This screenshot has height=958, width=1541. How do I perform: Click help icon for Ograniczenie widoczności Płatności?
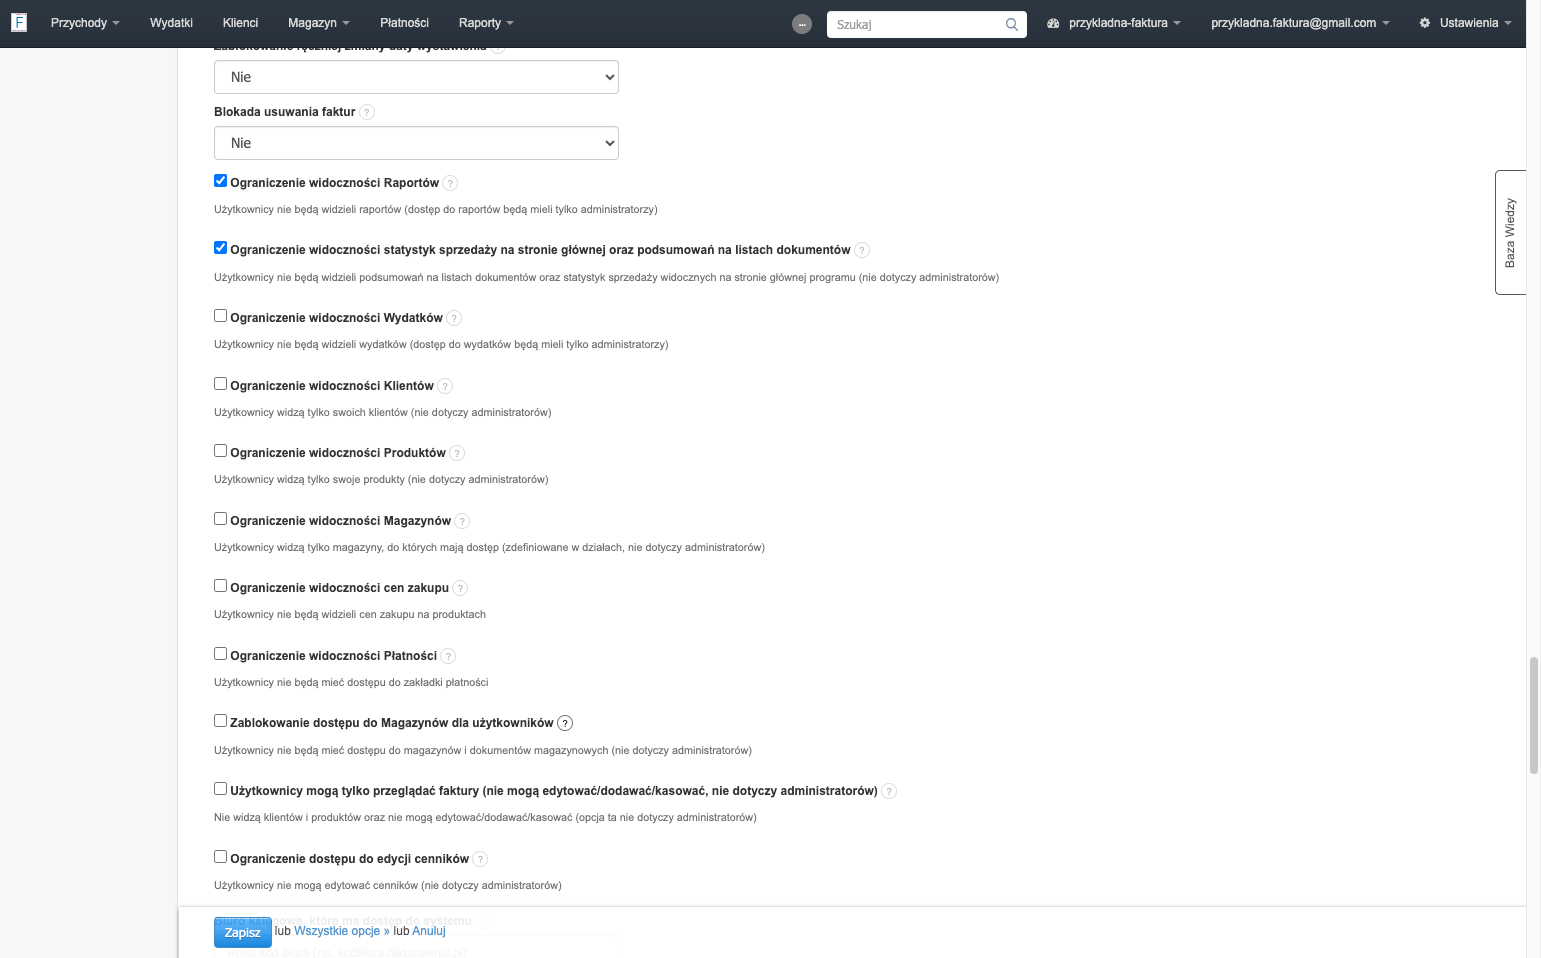coord(448,656)
